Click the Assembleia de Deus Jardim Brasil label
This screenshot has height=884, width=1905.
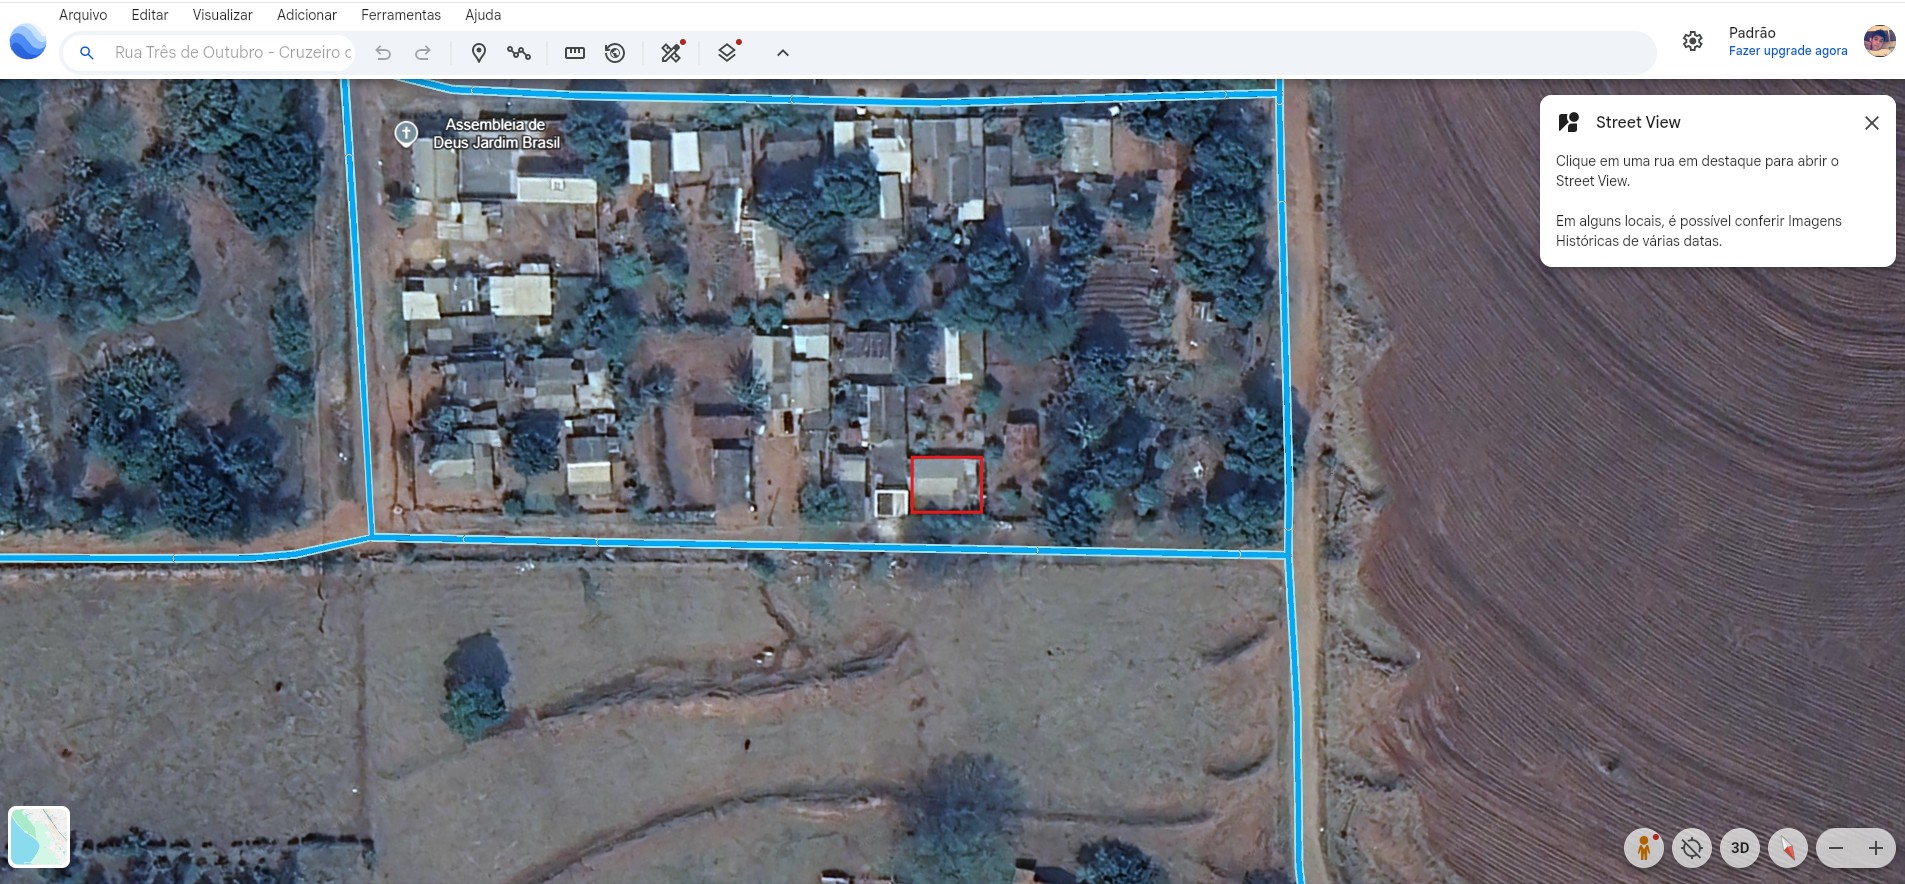click(496, 134)
